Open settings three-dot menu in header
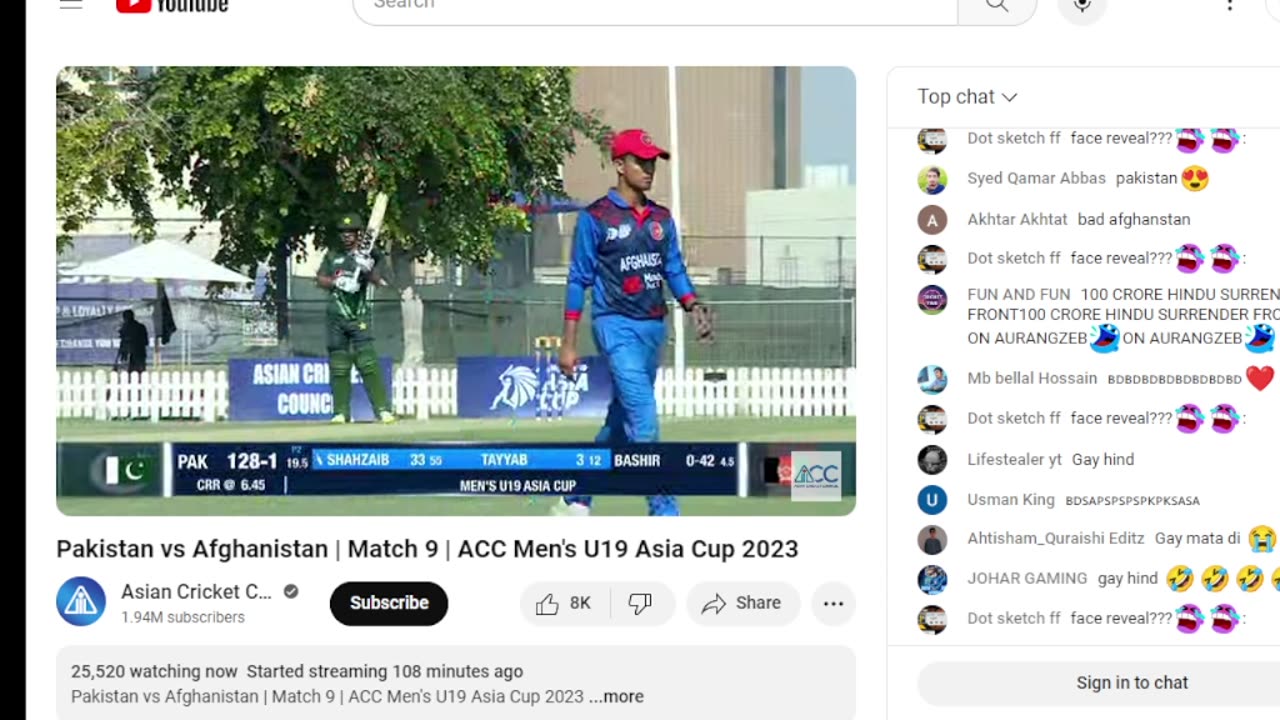1280x720 pixels. [1230, 6]
